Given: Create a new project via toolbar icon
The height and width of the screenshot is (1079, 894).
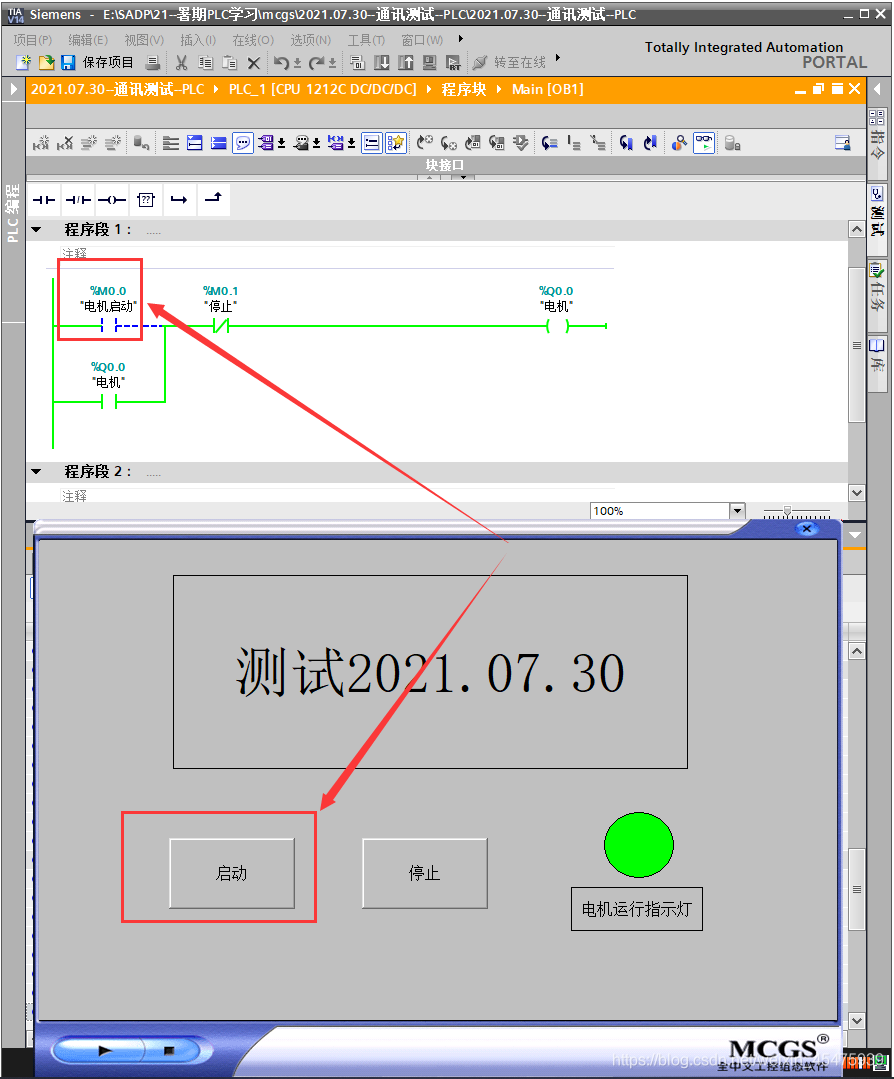Looking at the screenshot, I should [23, 63].
